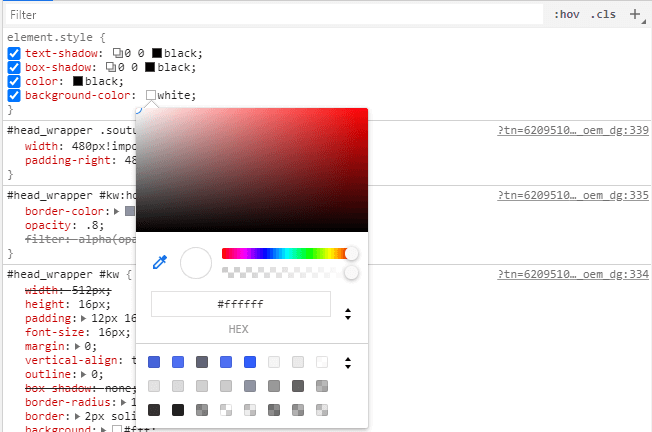
Task: Open the .cls element classes pane
Action: (603, 15)
